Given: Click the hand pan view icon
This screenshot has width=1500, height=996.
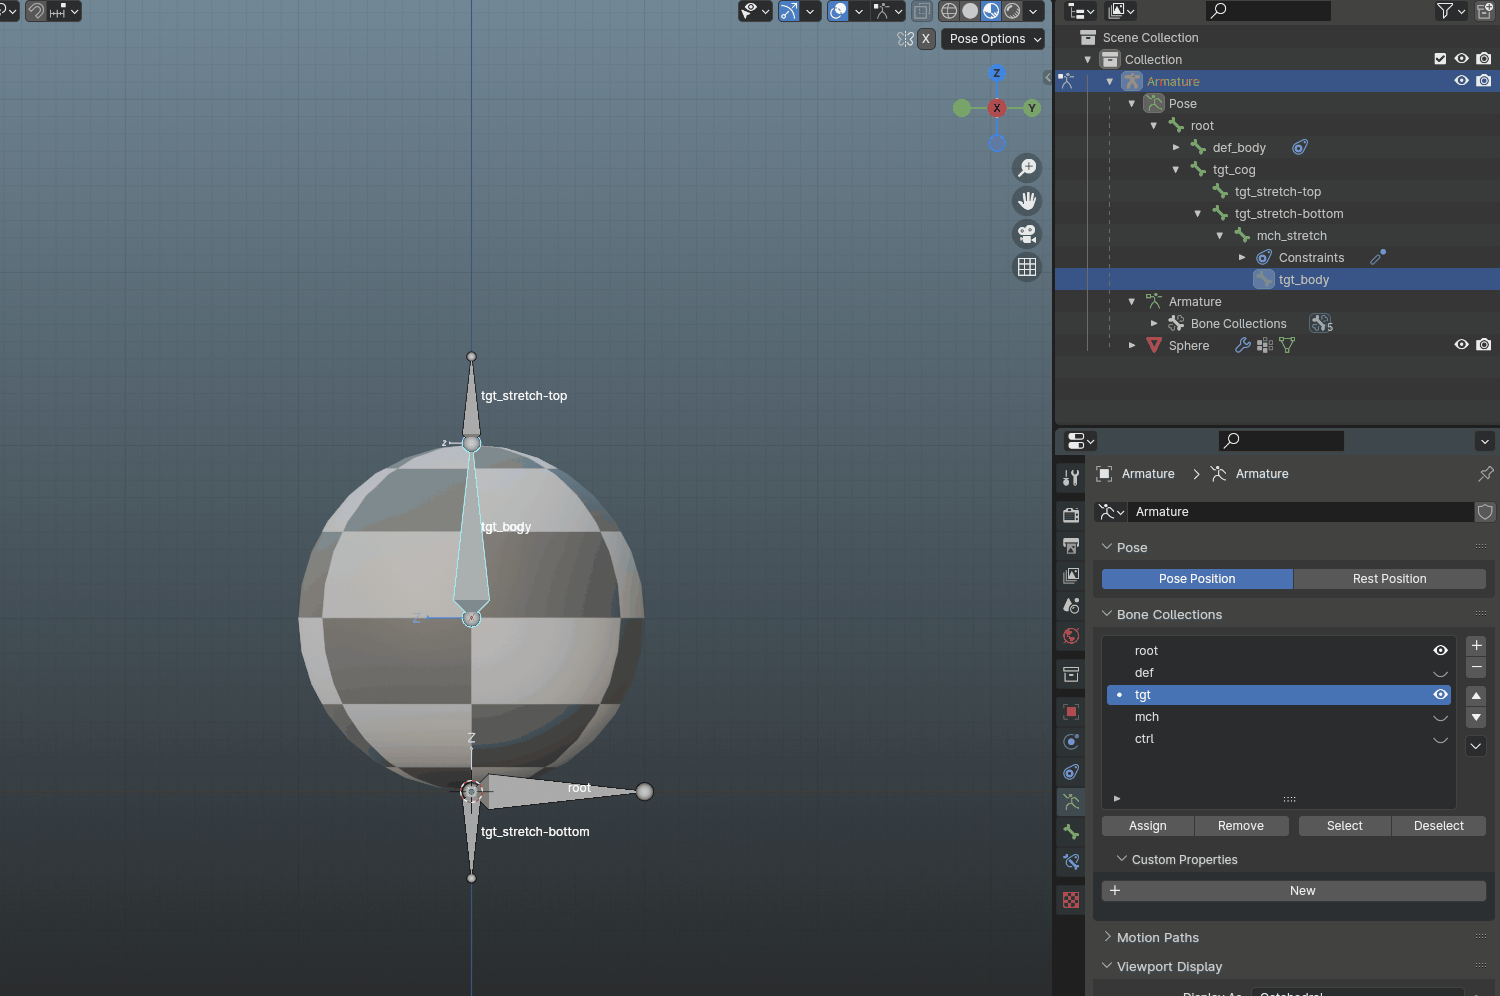Looking at the screenshot, I should 1027,201.
